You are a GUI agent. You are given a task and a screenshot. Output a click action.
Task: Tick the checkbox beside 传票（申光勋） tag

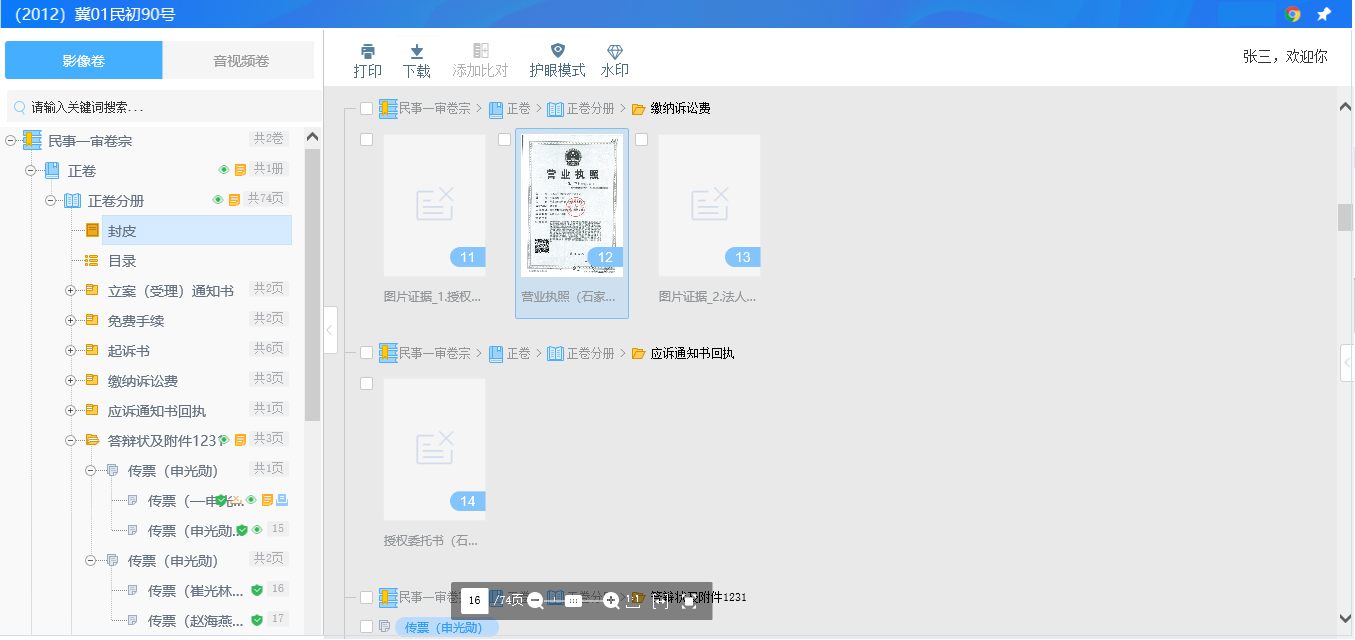367,627
